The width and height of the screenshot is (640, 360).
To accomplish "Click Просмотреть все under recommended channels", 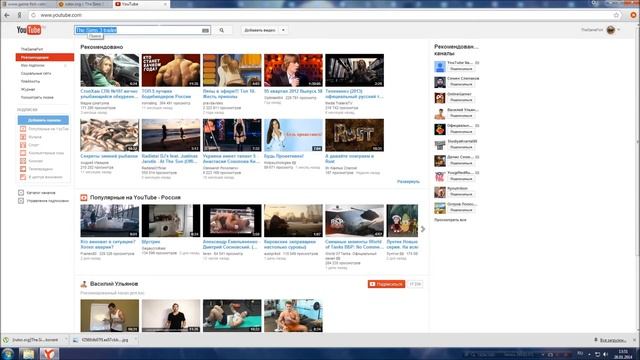I will coord(450,220).
